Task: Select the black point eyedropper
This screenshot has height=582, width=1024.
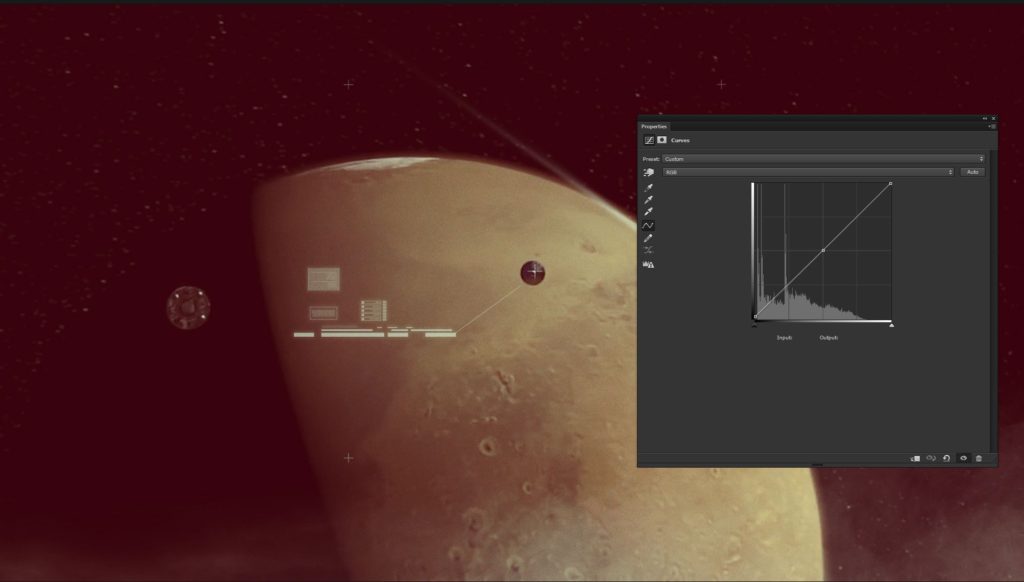Action: 649,187
